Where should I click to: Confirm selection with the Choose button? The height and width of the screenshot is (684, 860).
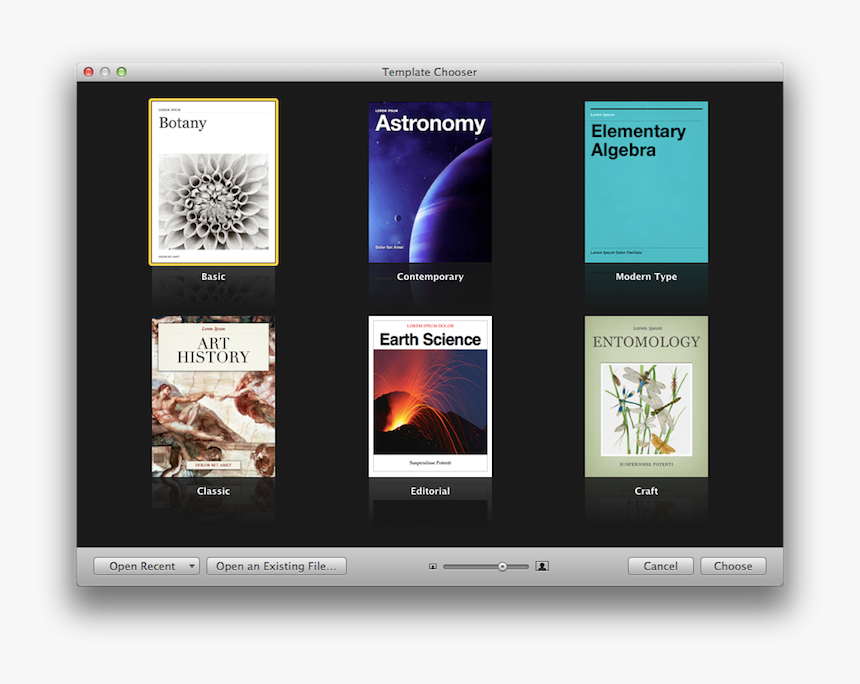pyautogui.click(x=733, y=566)
